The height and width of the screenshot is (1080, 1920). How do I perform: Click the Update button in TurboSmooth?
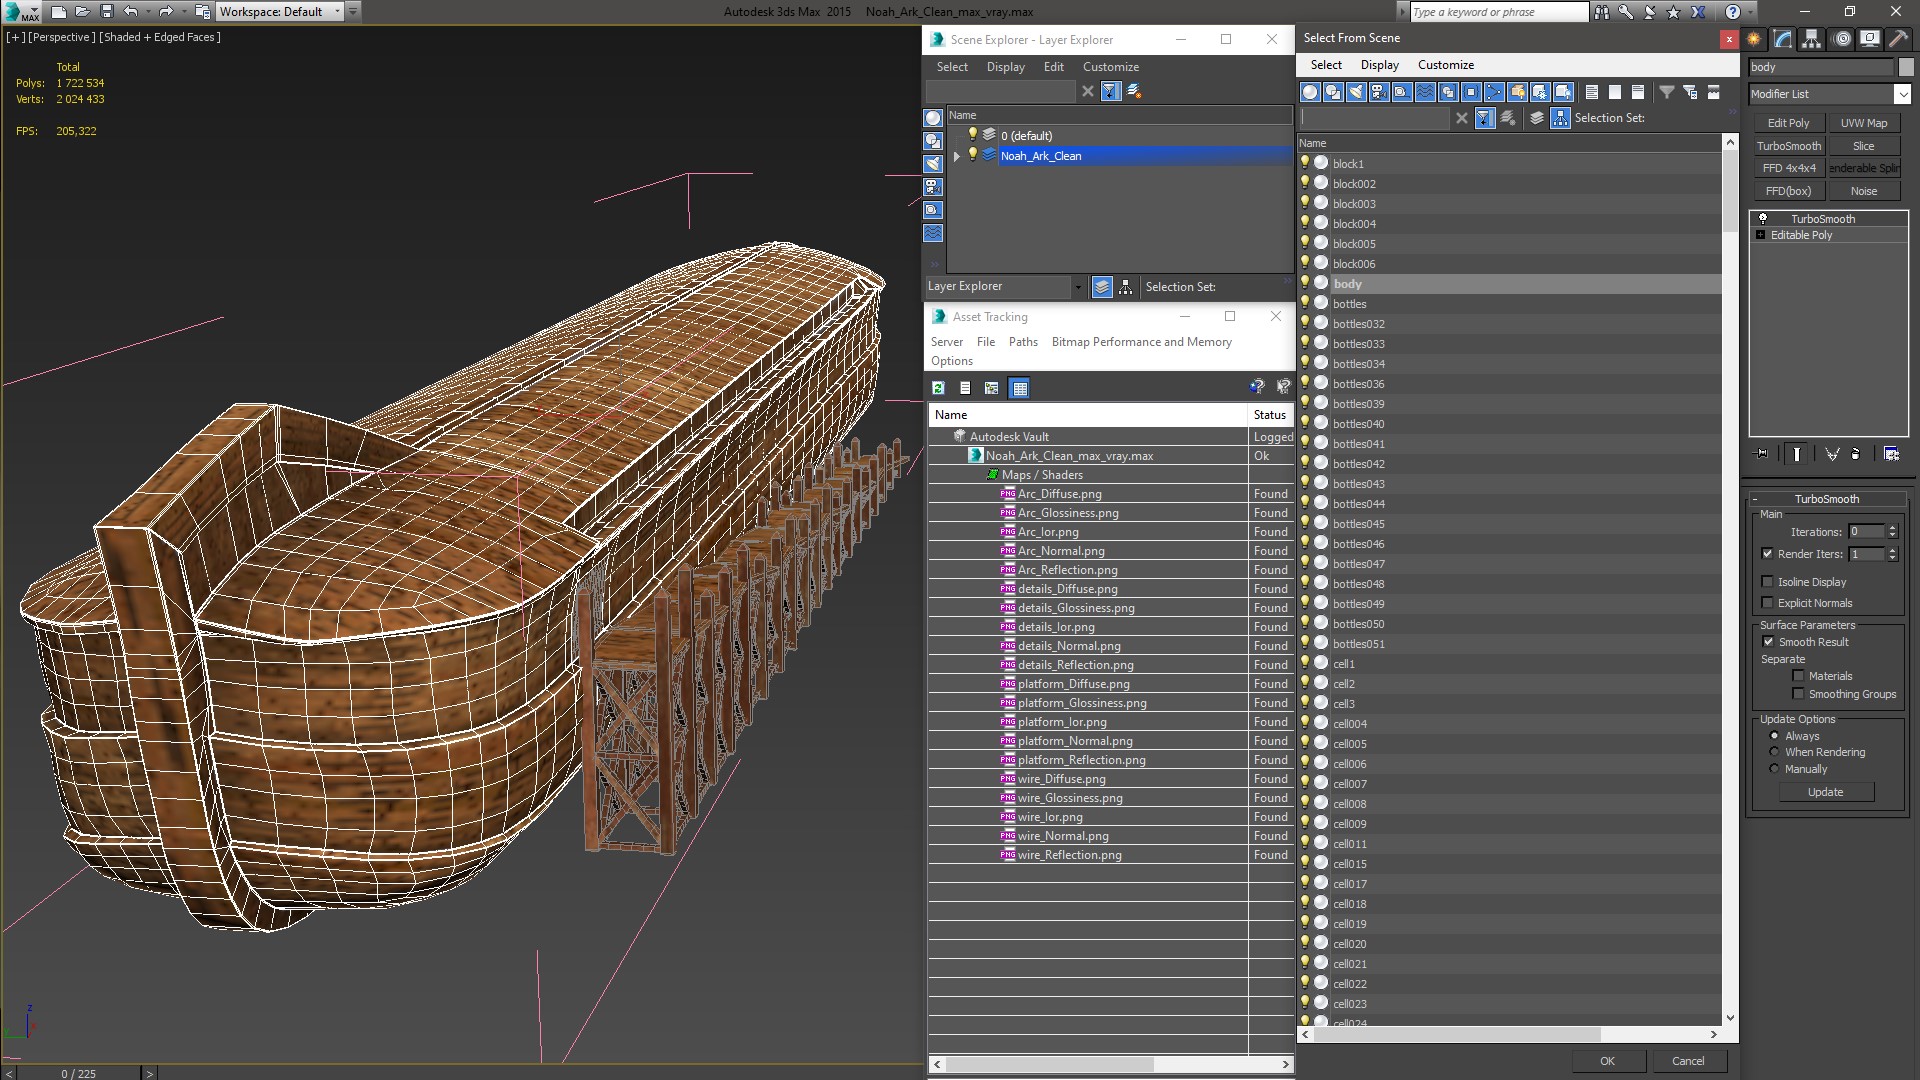coord(1825,792)
